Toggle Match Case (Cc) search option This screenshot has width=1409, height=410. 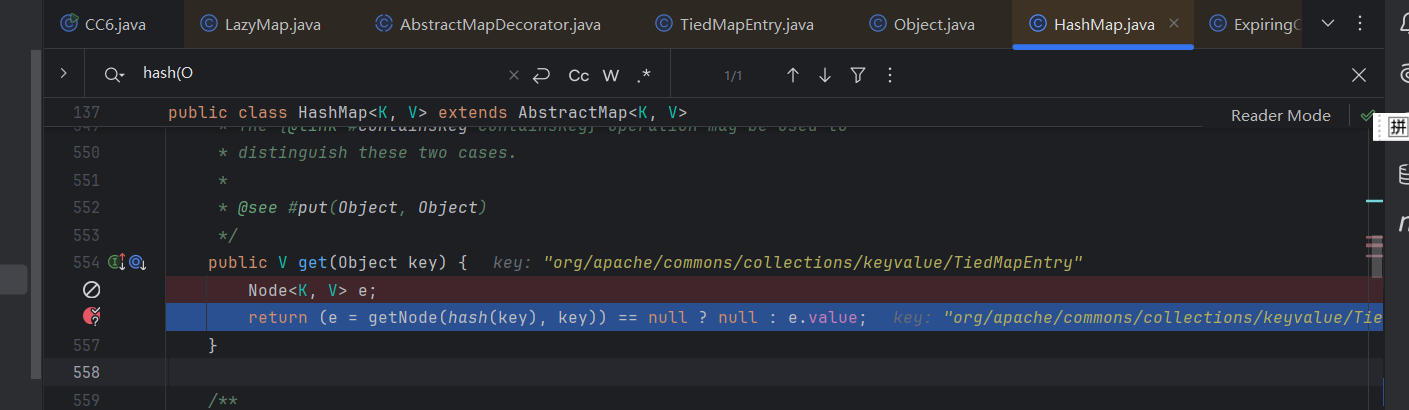578,75
